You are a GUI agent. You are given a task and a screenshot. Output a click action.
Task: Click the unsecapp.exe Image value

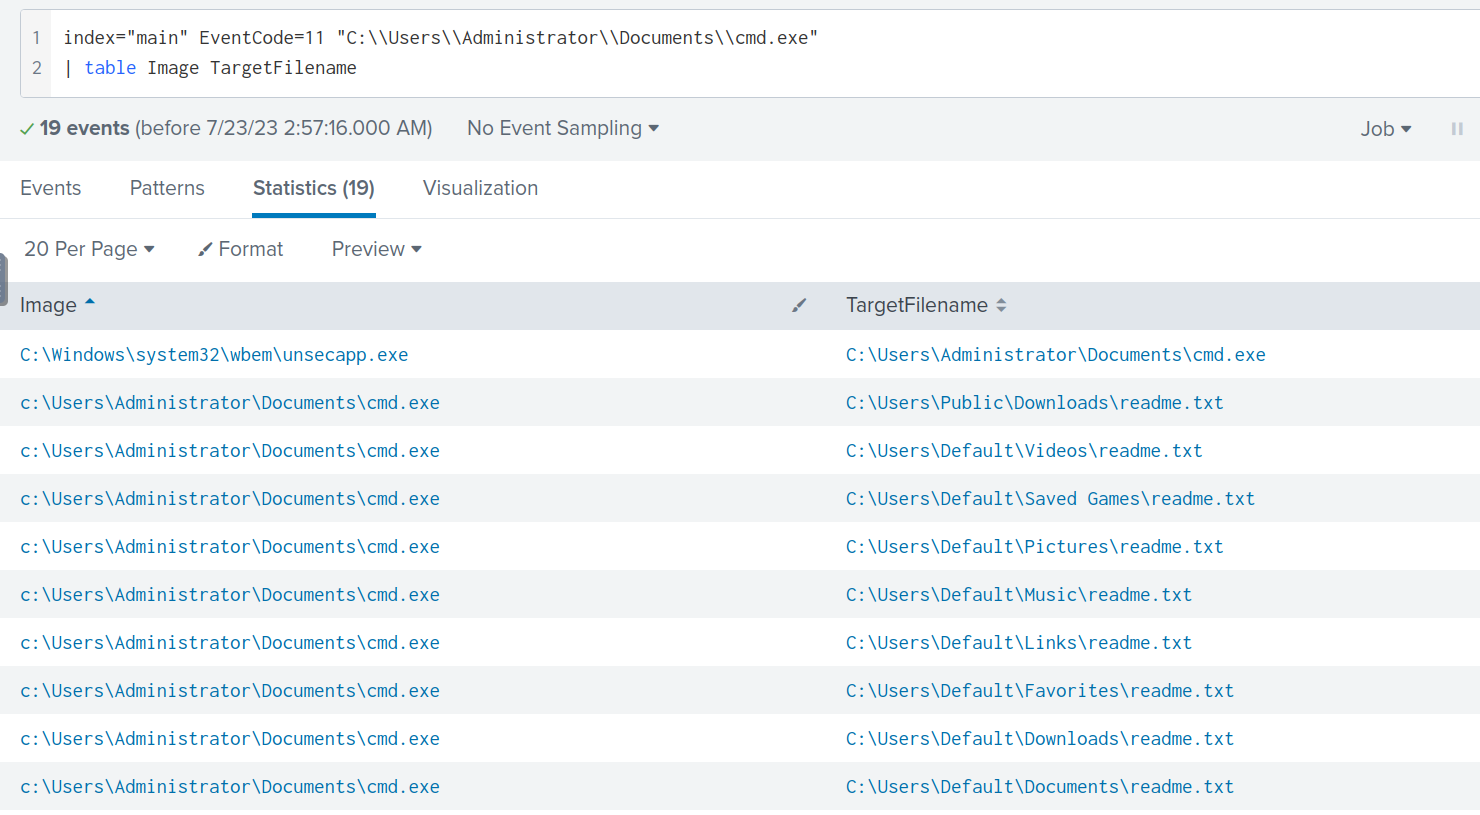coord(214,355)
